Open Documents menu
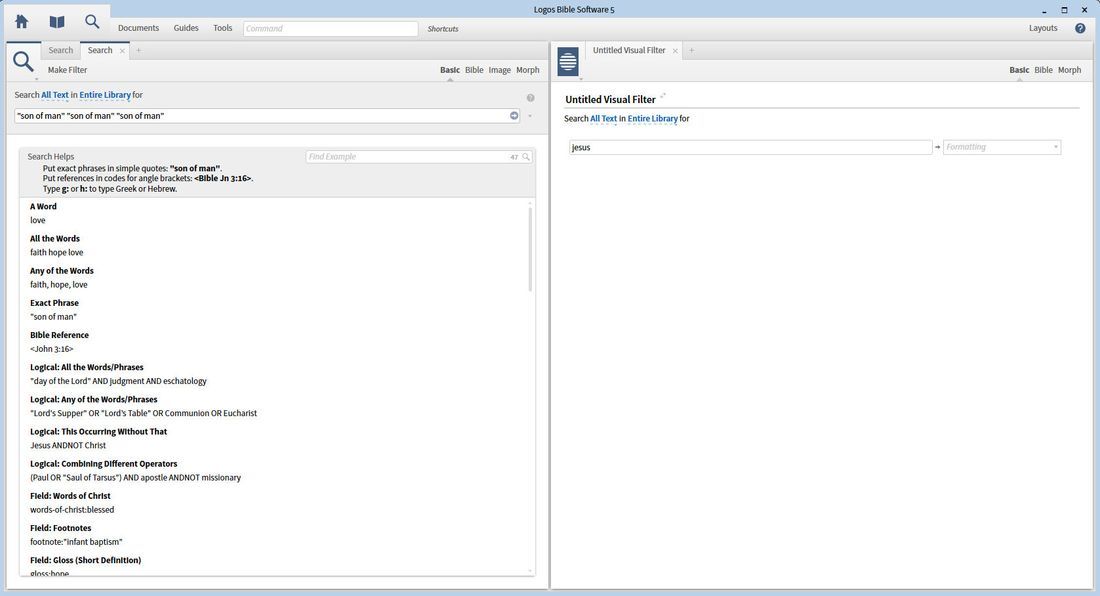The width and height of the screenshot is (1100, 596). (x=138, y=28)
